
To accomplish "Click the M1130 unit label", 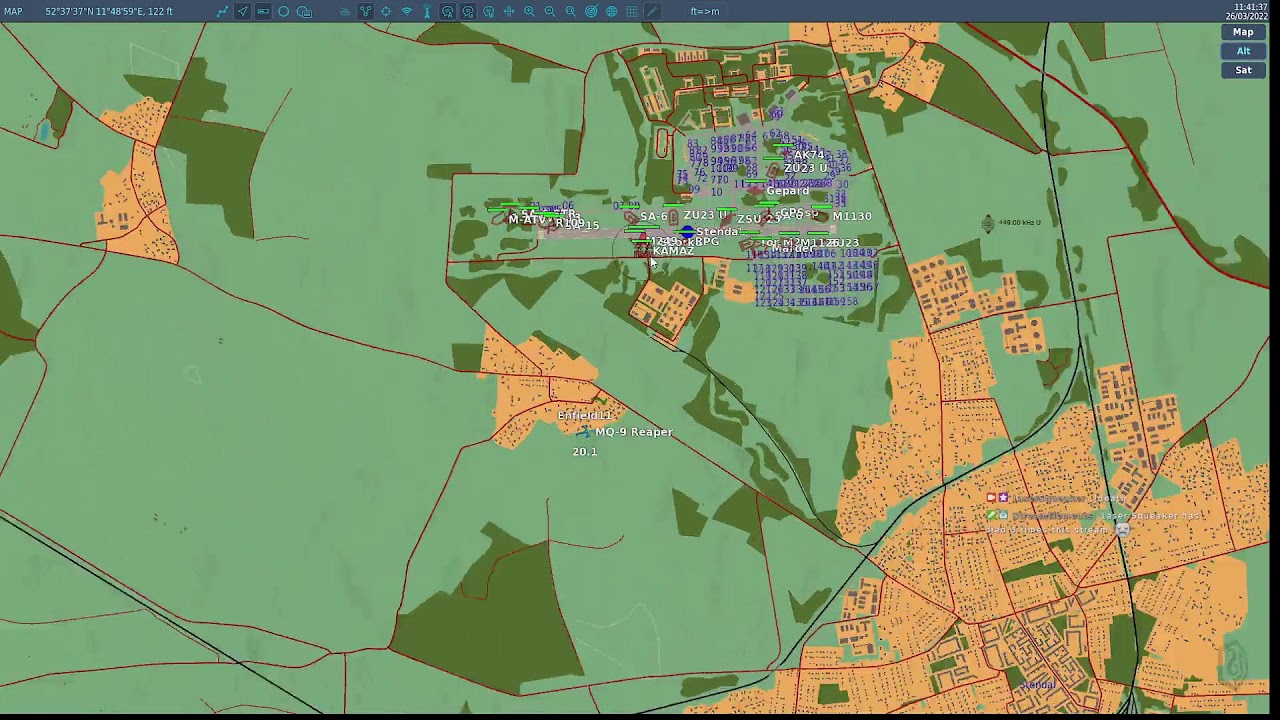I will 852,216.
